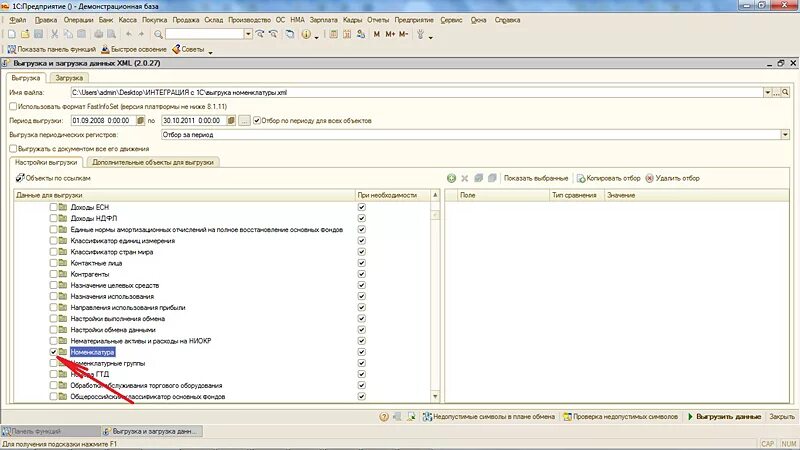Click calendar picker for end period date
800x450 pixels.
coord(231,120)
